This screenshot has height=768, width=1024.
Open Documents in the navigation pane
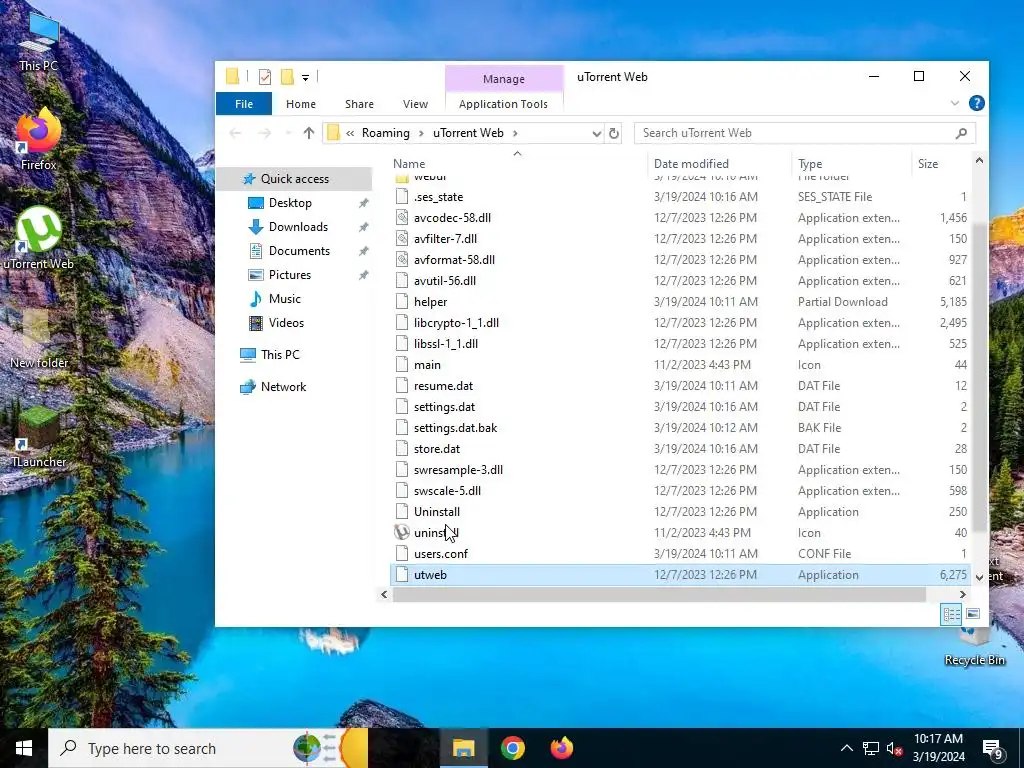pyautogui.click(x=299, y=251)
